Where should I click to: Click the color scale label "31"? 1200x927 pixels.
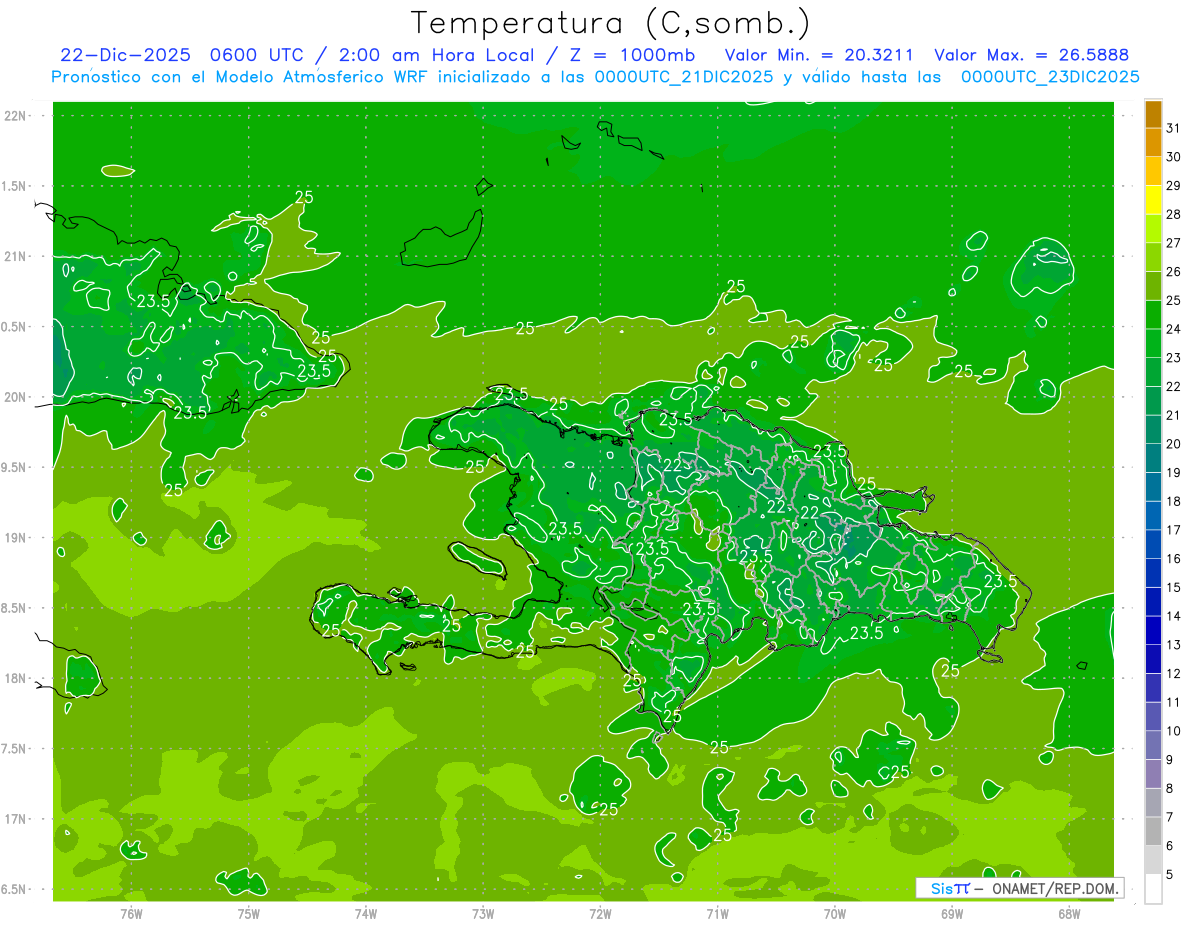tap(1174, 128)
